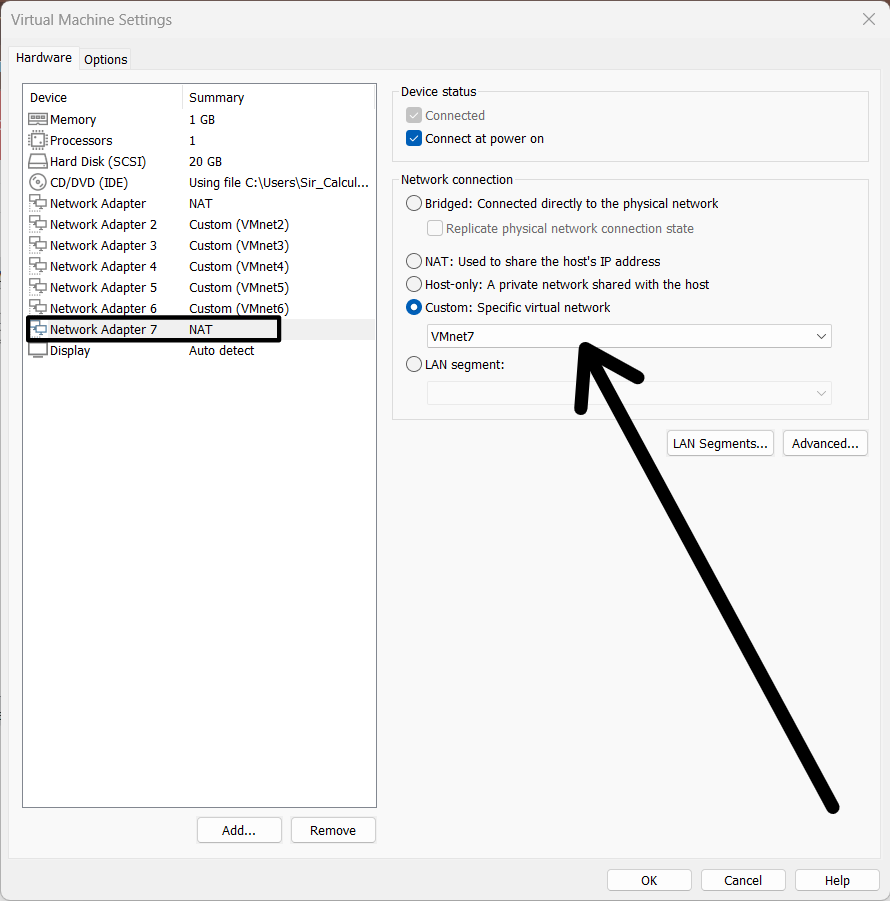The width and height of the screenshot is (890, 901).
Task: Click the CD/DVD (IDE) disc icon
Action: 37,182
